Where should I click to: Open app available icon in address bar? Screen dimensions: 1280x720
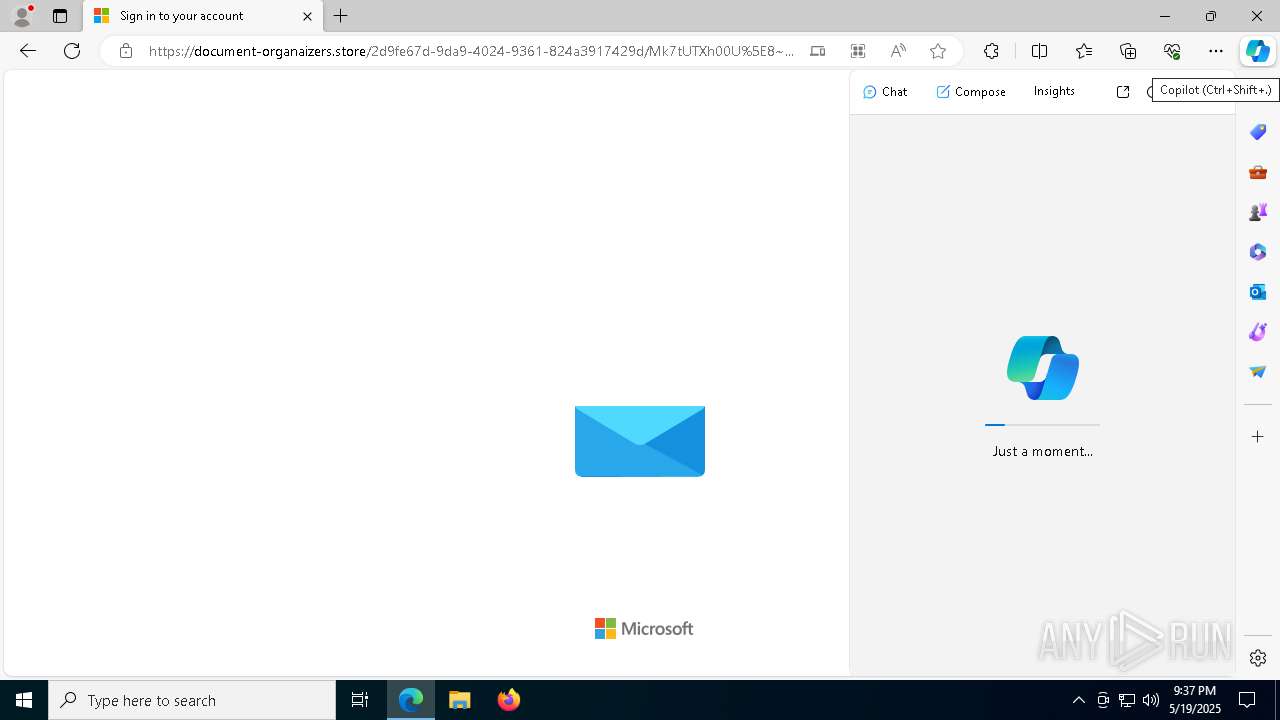[817, 51]
